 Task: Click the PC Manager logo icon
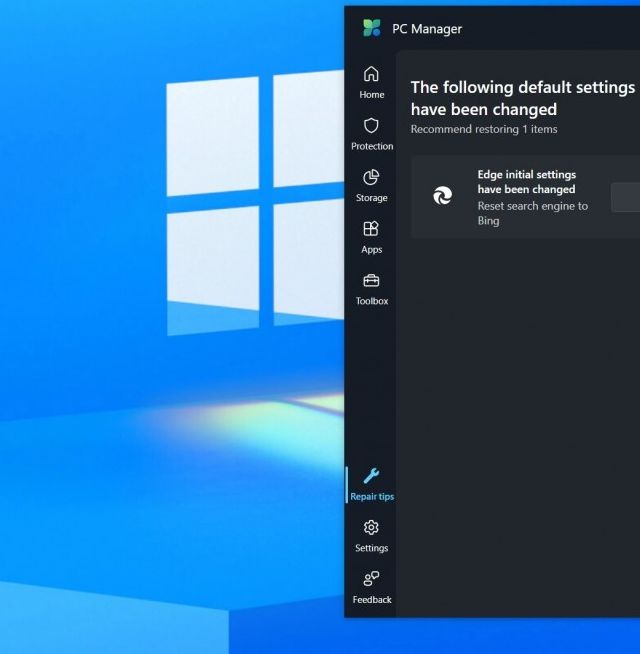tap(371, 28)
